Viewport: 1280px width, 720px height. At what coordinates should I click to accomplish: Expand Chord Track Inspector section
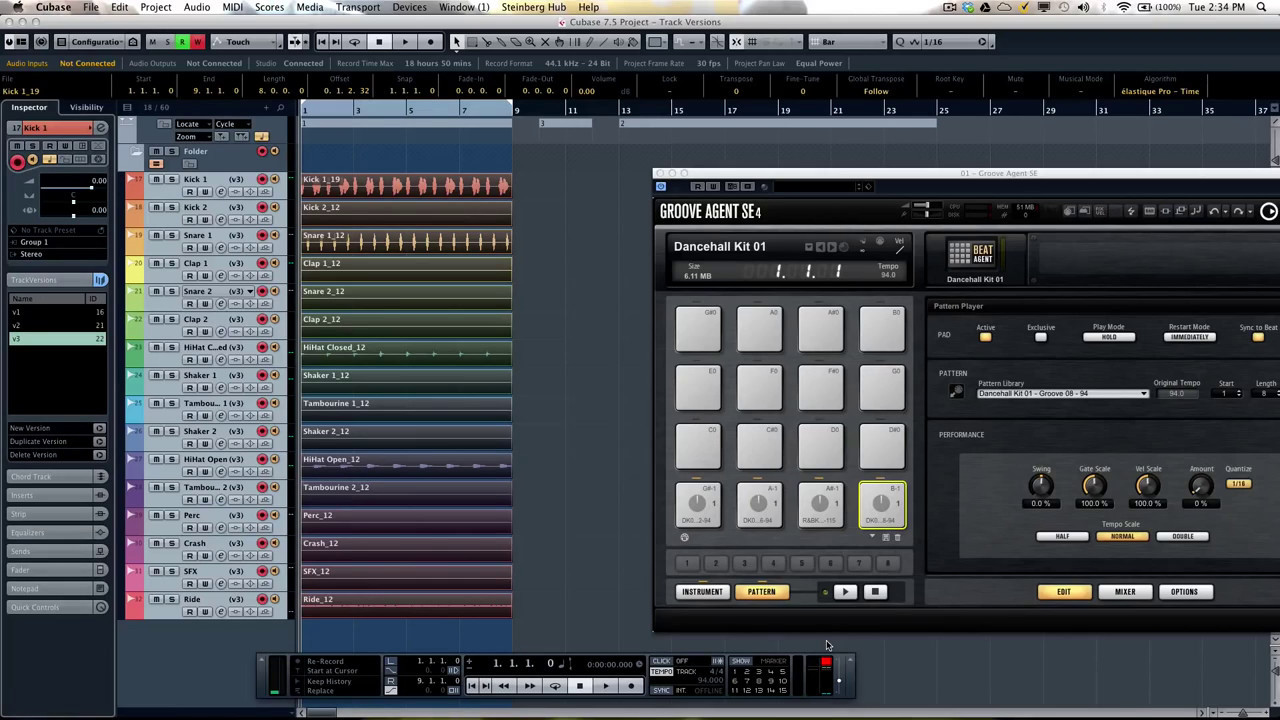[x=58, y=477]
